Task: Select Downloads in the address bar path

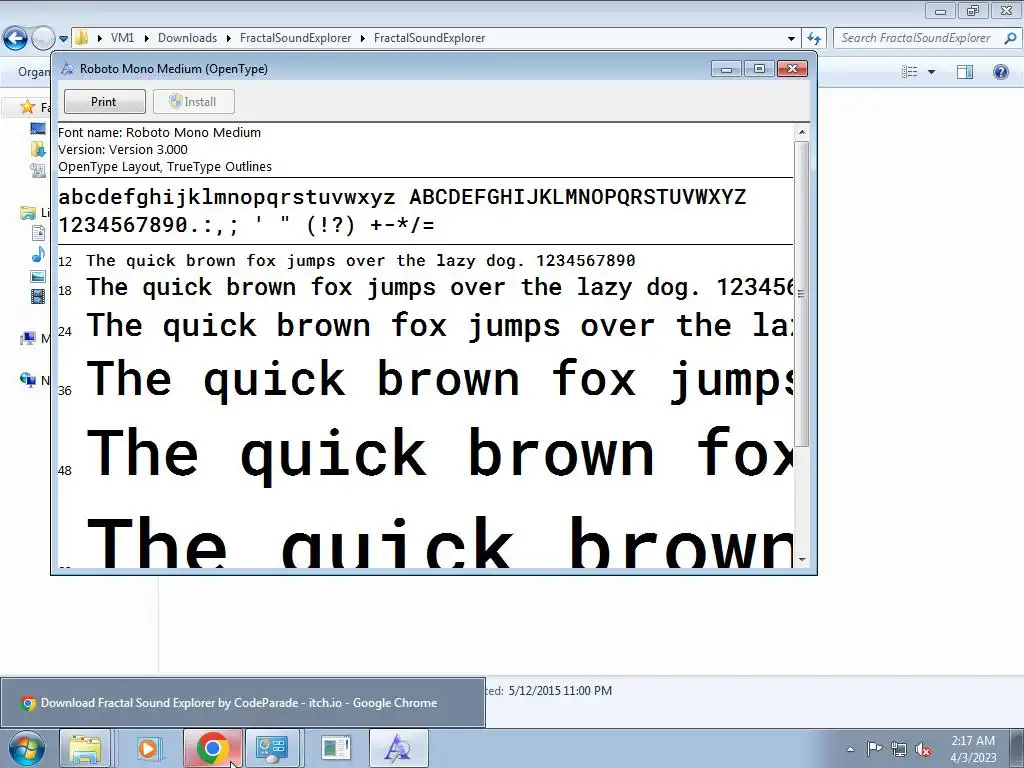Action: 187,38
